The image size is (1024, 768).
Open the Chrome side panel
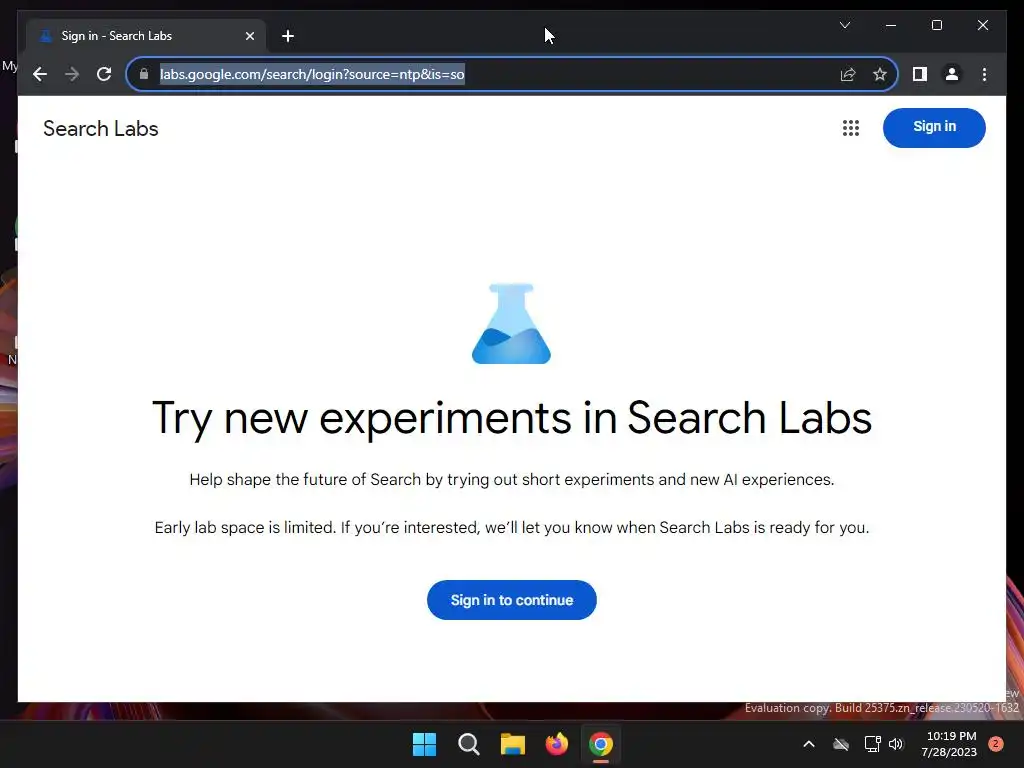pos(920,74)
